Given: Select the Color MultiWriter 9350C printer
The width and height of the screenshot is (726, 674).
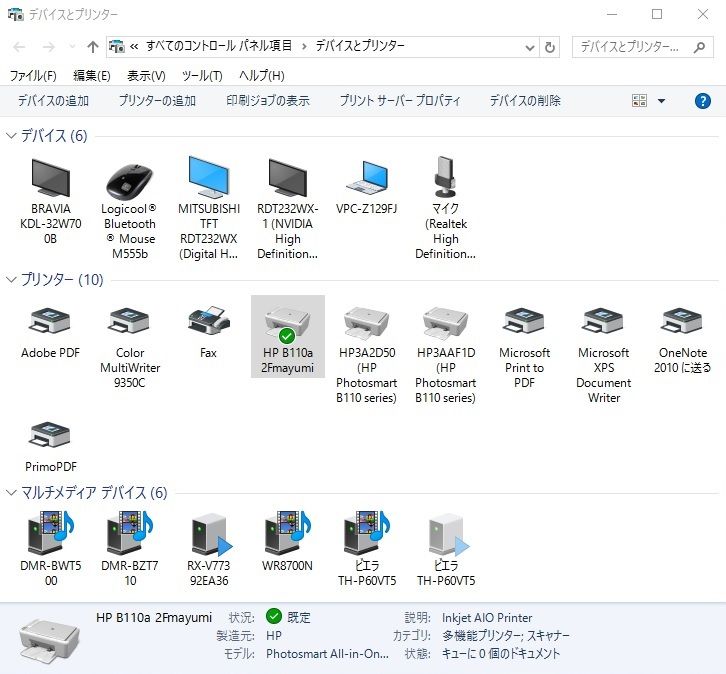Looking at the screenshot, I should point(130,321).
